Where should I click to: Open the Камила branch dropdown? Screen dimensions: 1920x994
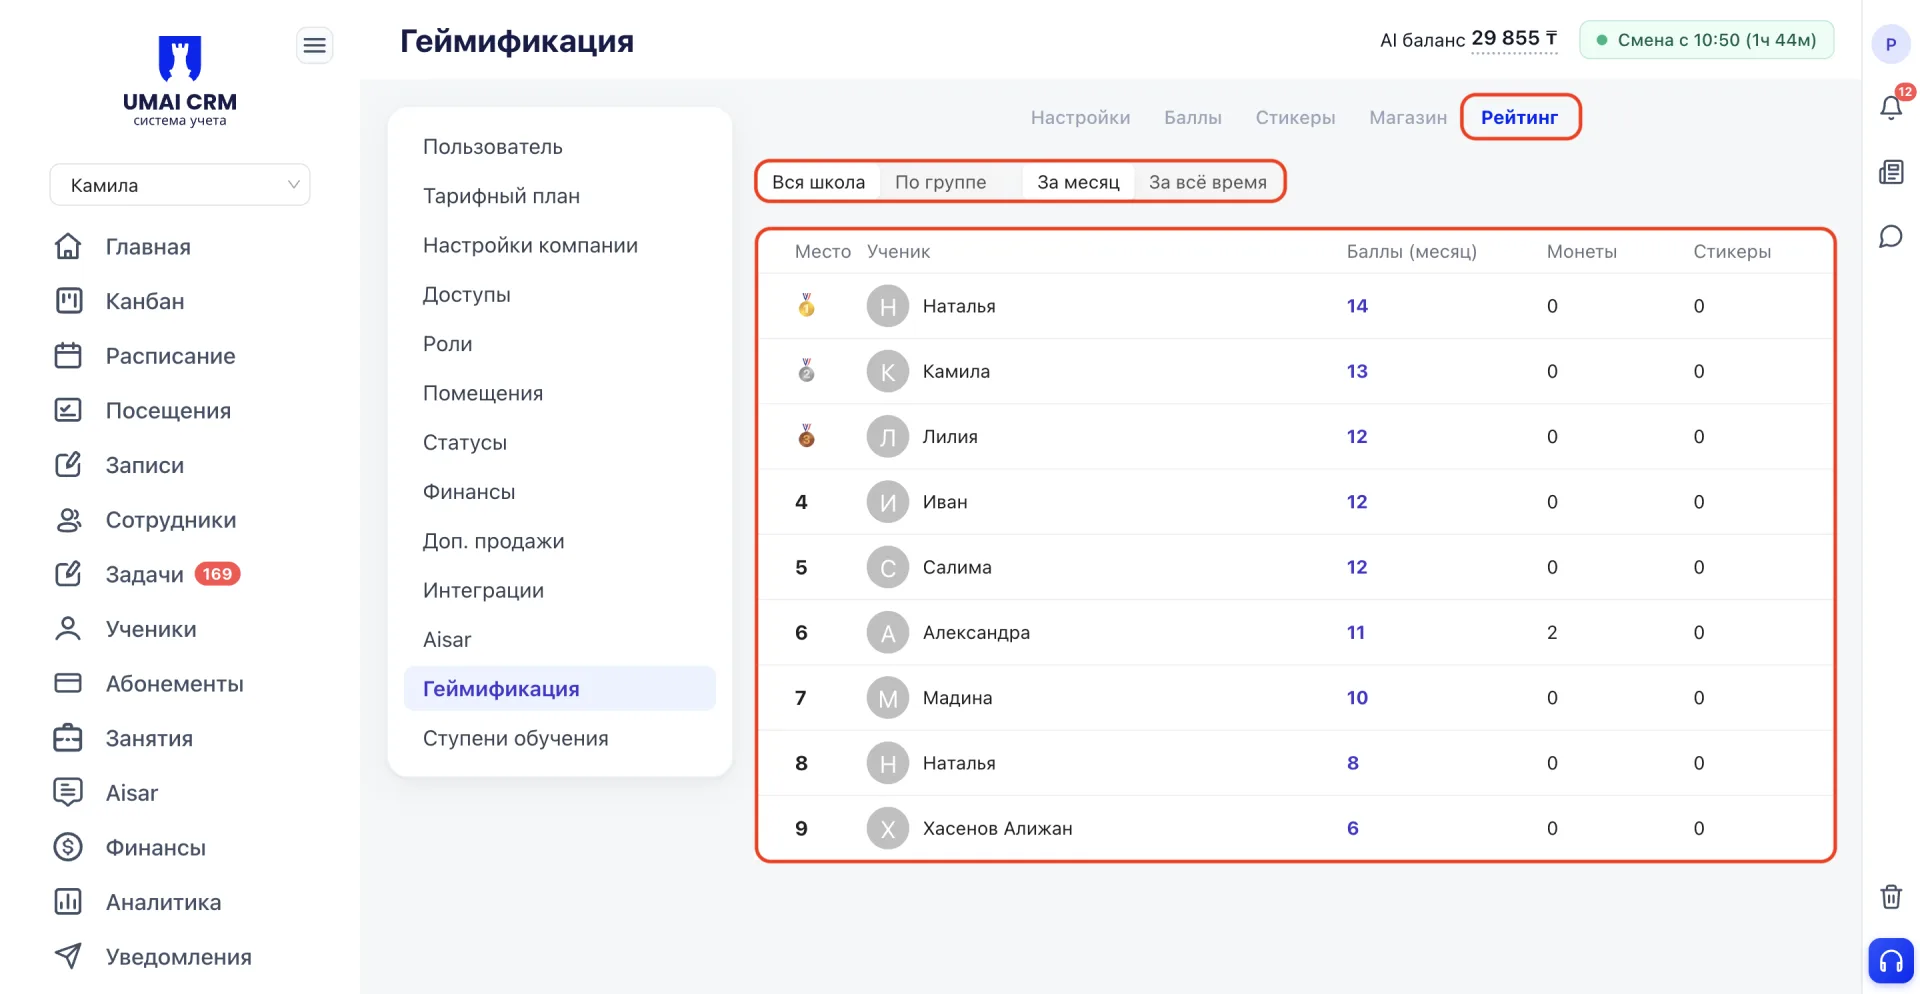pos(180,185)
